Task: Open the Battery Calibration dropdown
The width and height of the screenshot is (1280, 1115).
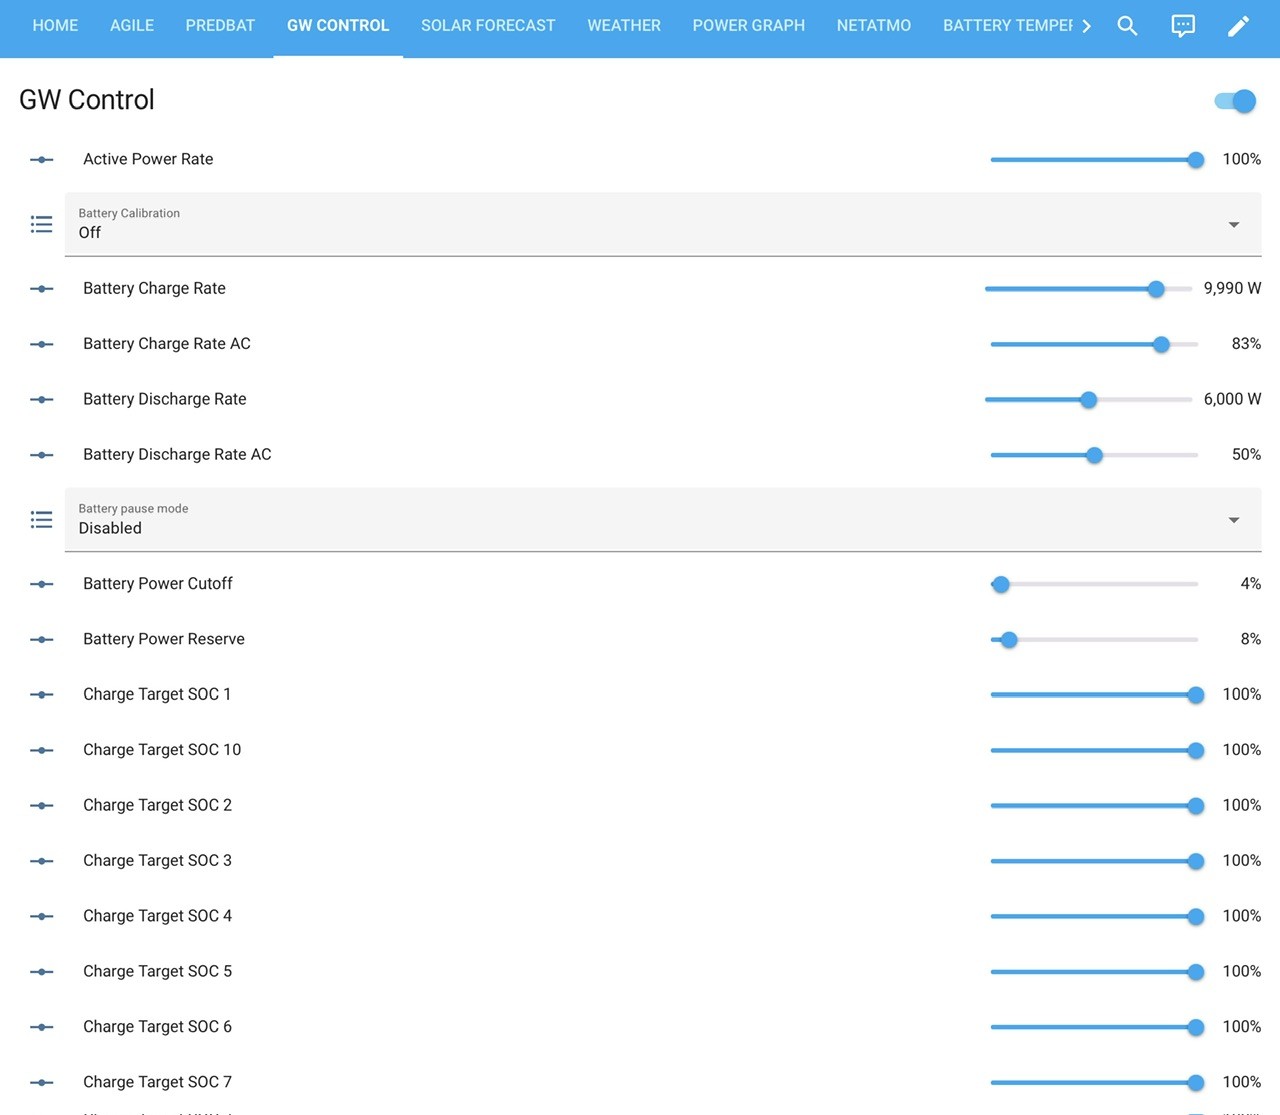Action: 663,224
